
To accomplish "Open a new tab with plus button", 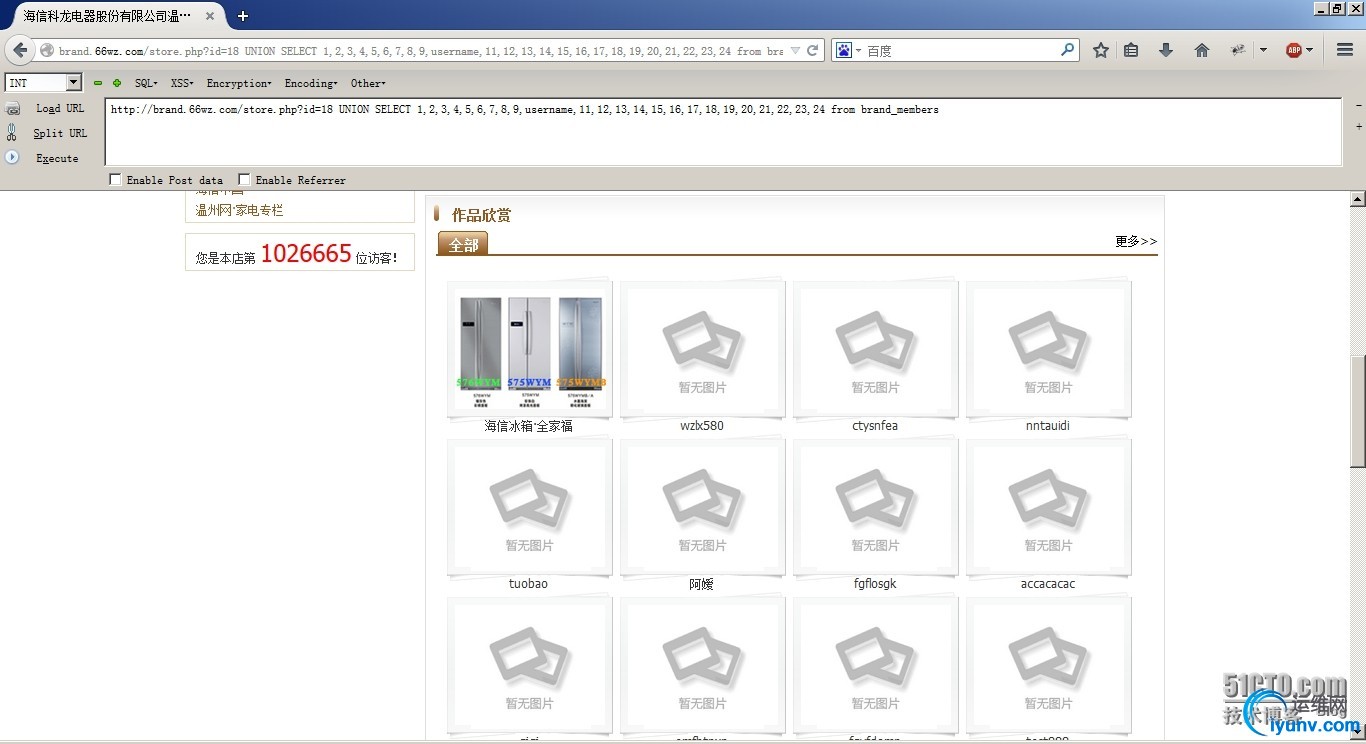I will click(243, 16).
